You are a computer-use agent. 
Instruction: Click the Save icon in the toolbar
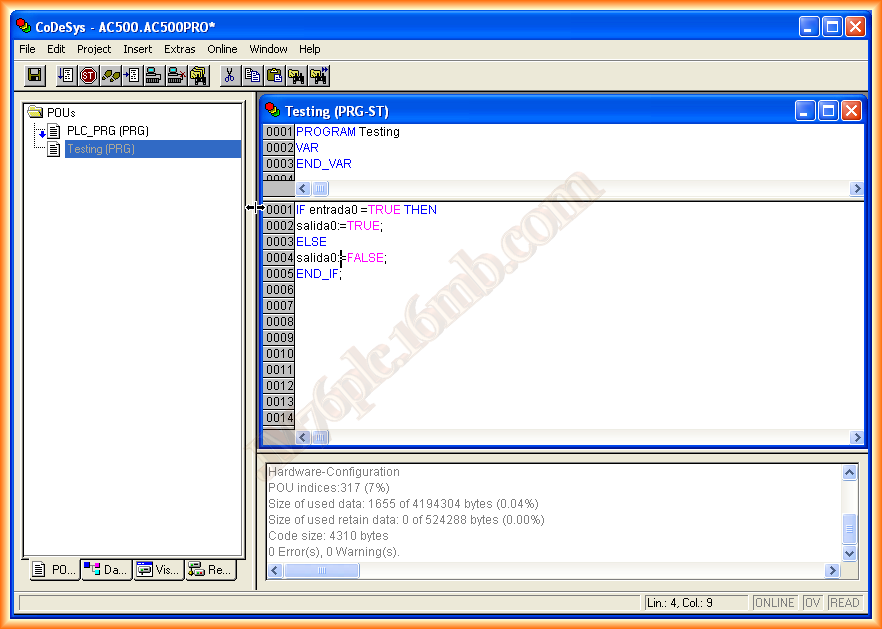[34, 75]
